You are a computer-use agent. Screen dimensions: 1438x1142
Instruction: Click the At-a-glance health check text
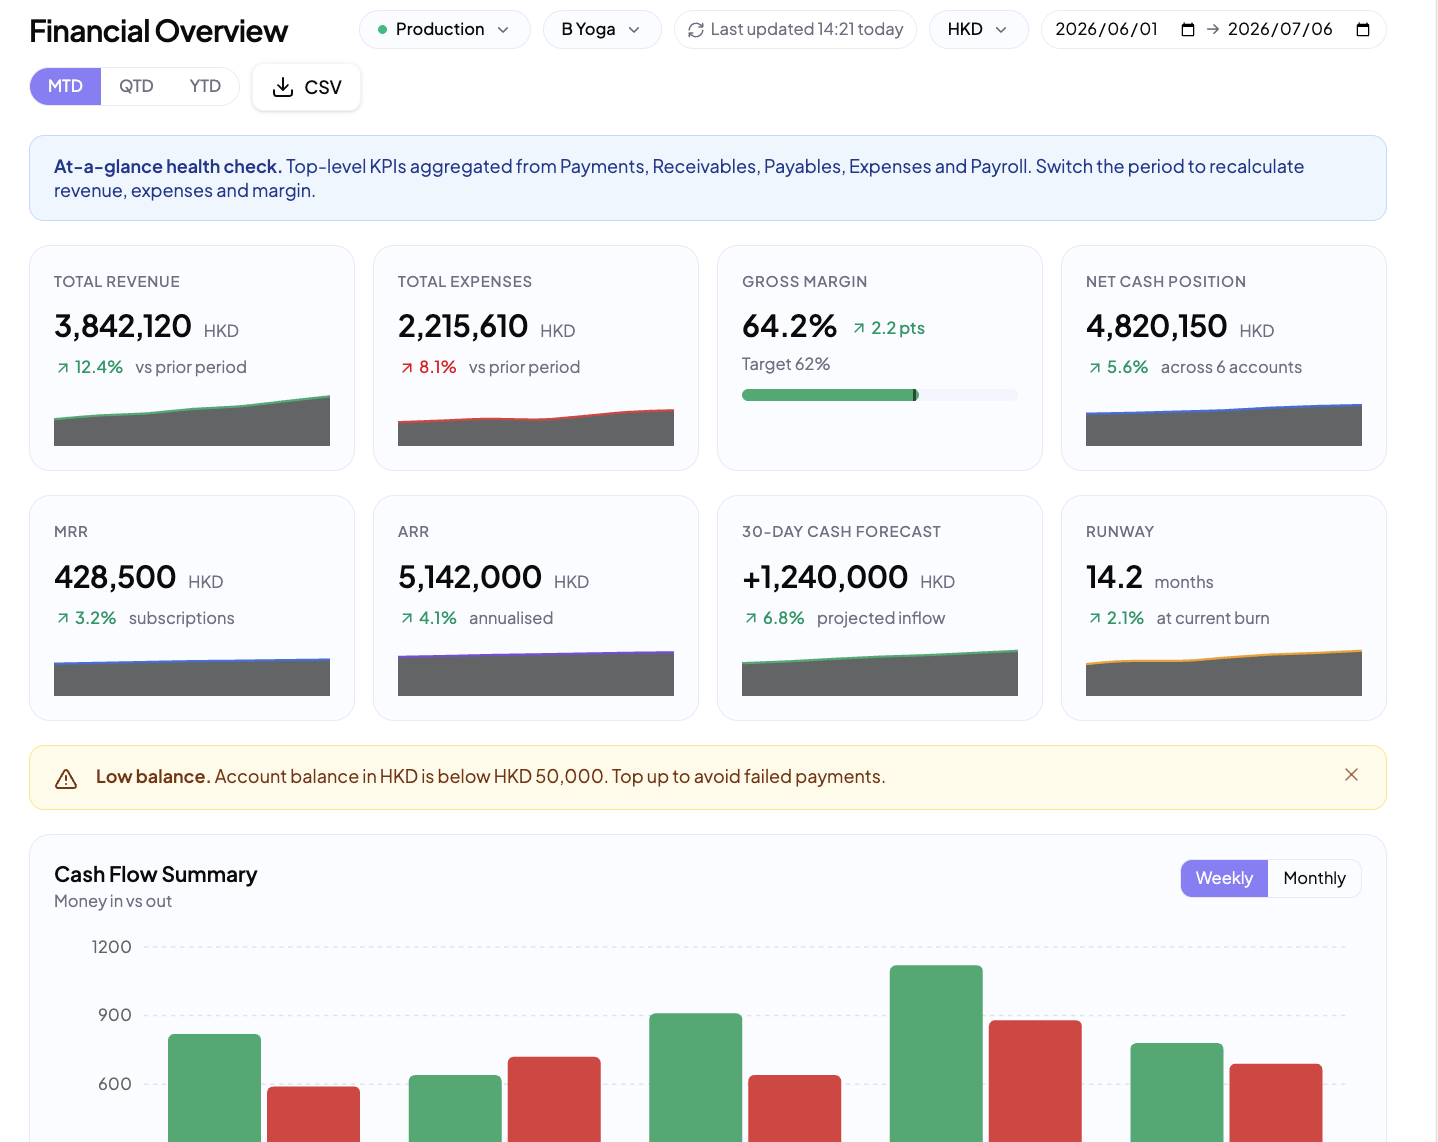pyautogui.click(x=168, y=166)
